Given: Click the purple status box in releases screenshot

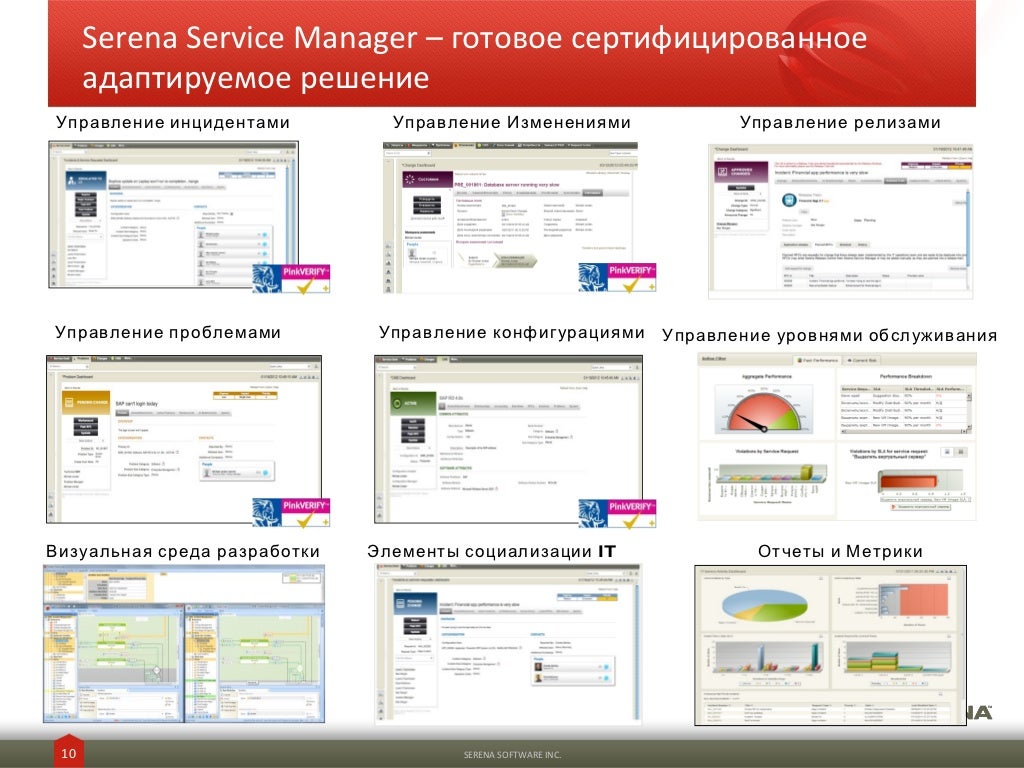Looking at the screenshot, I should [740, 172].
